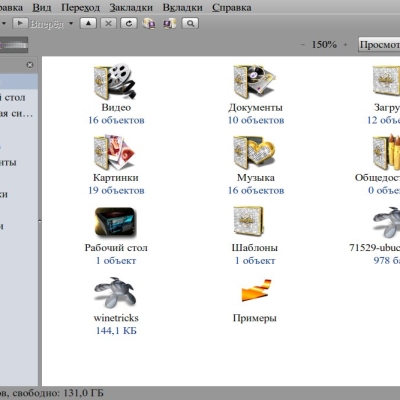Open the Просмотр view mode dropdown
The height and width of the screenshot is (400, 400).
tap(379, 45)
